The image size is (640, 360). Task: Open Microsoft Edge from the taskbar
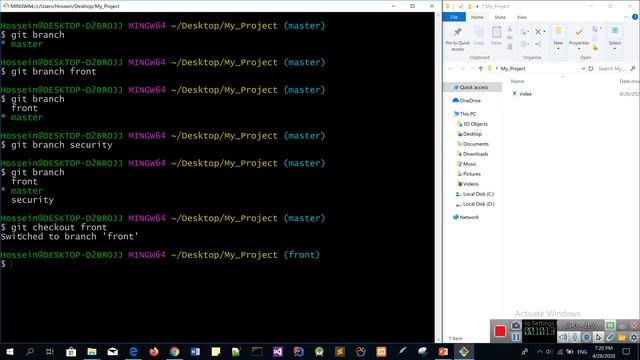pyautogui.click(x=133, y=351)
